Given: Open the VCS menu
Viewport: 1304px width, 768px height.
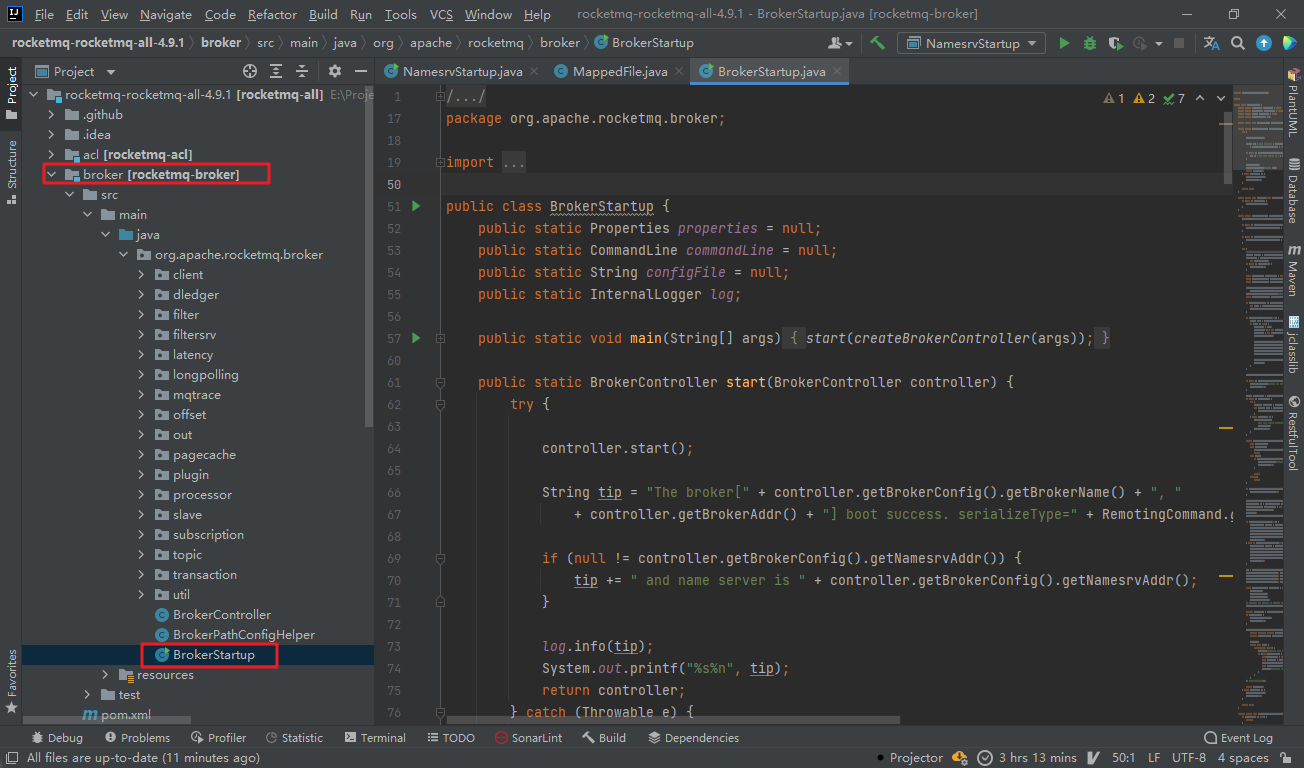Looking at the screenshot, I should [441, 14].
